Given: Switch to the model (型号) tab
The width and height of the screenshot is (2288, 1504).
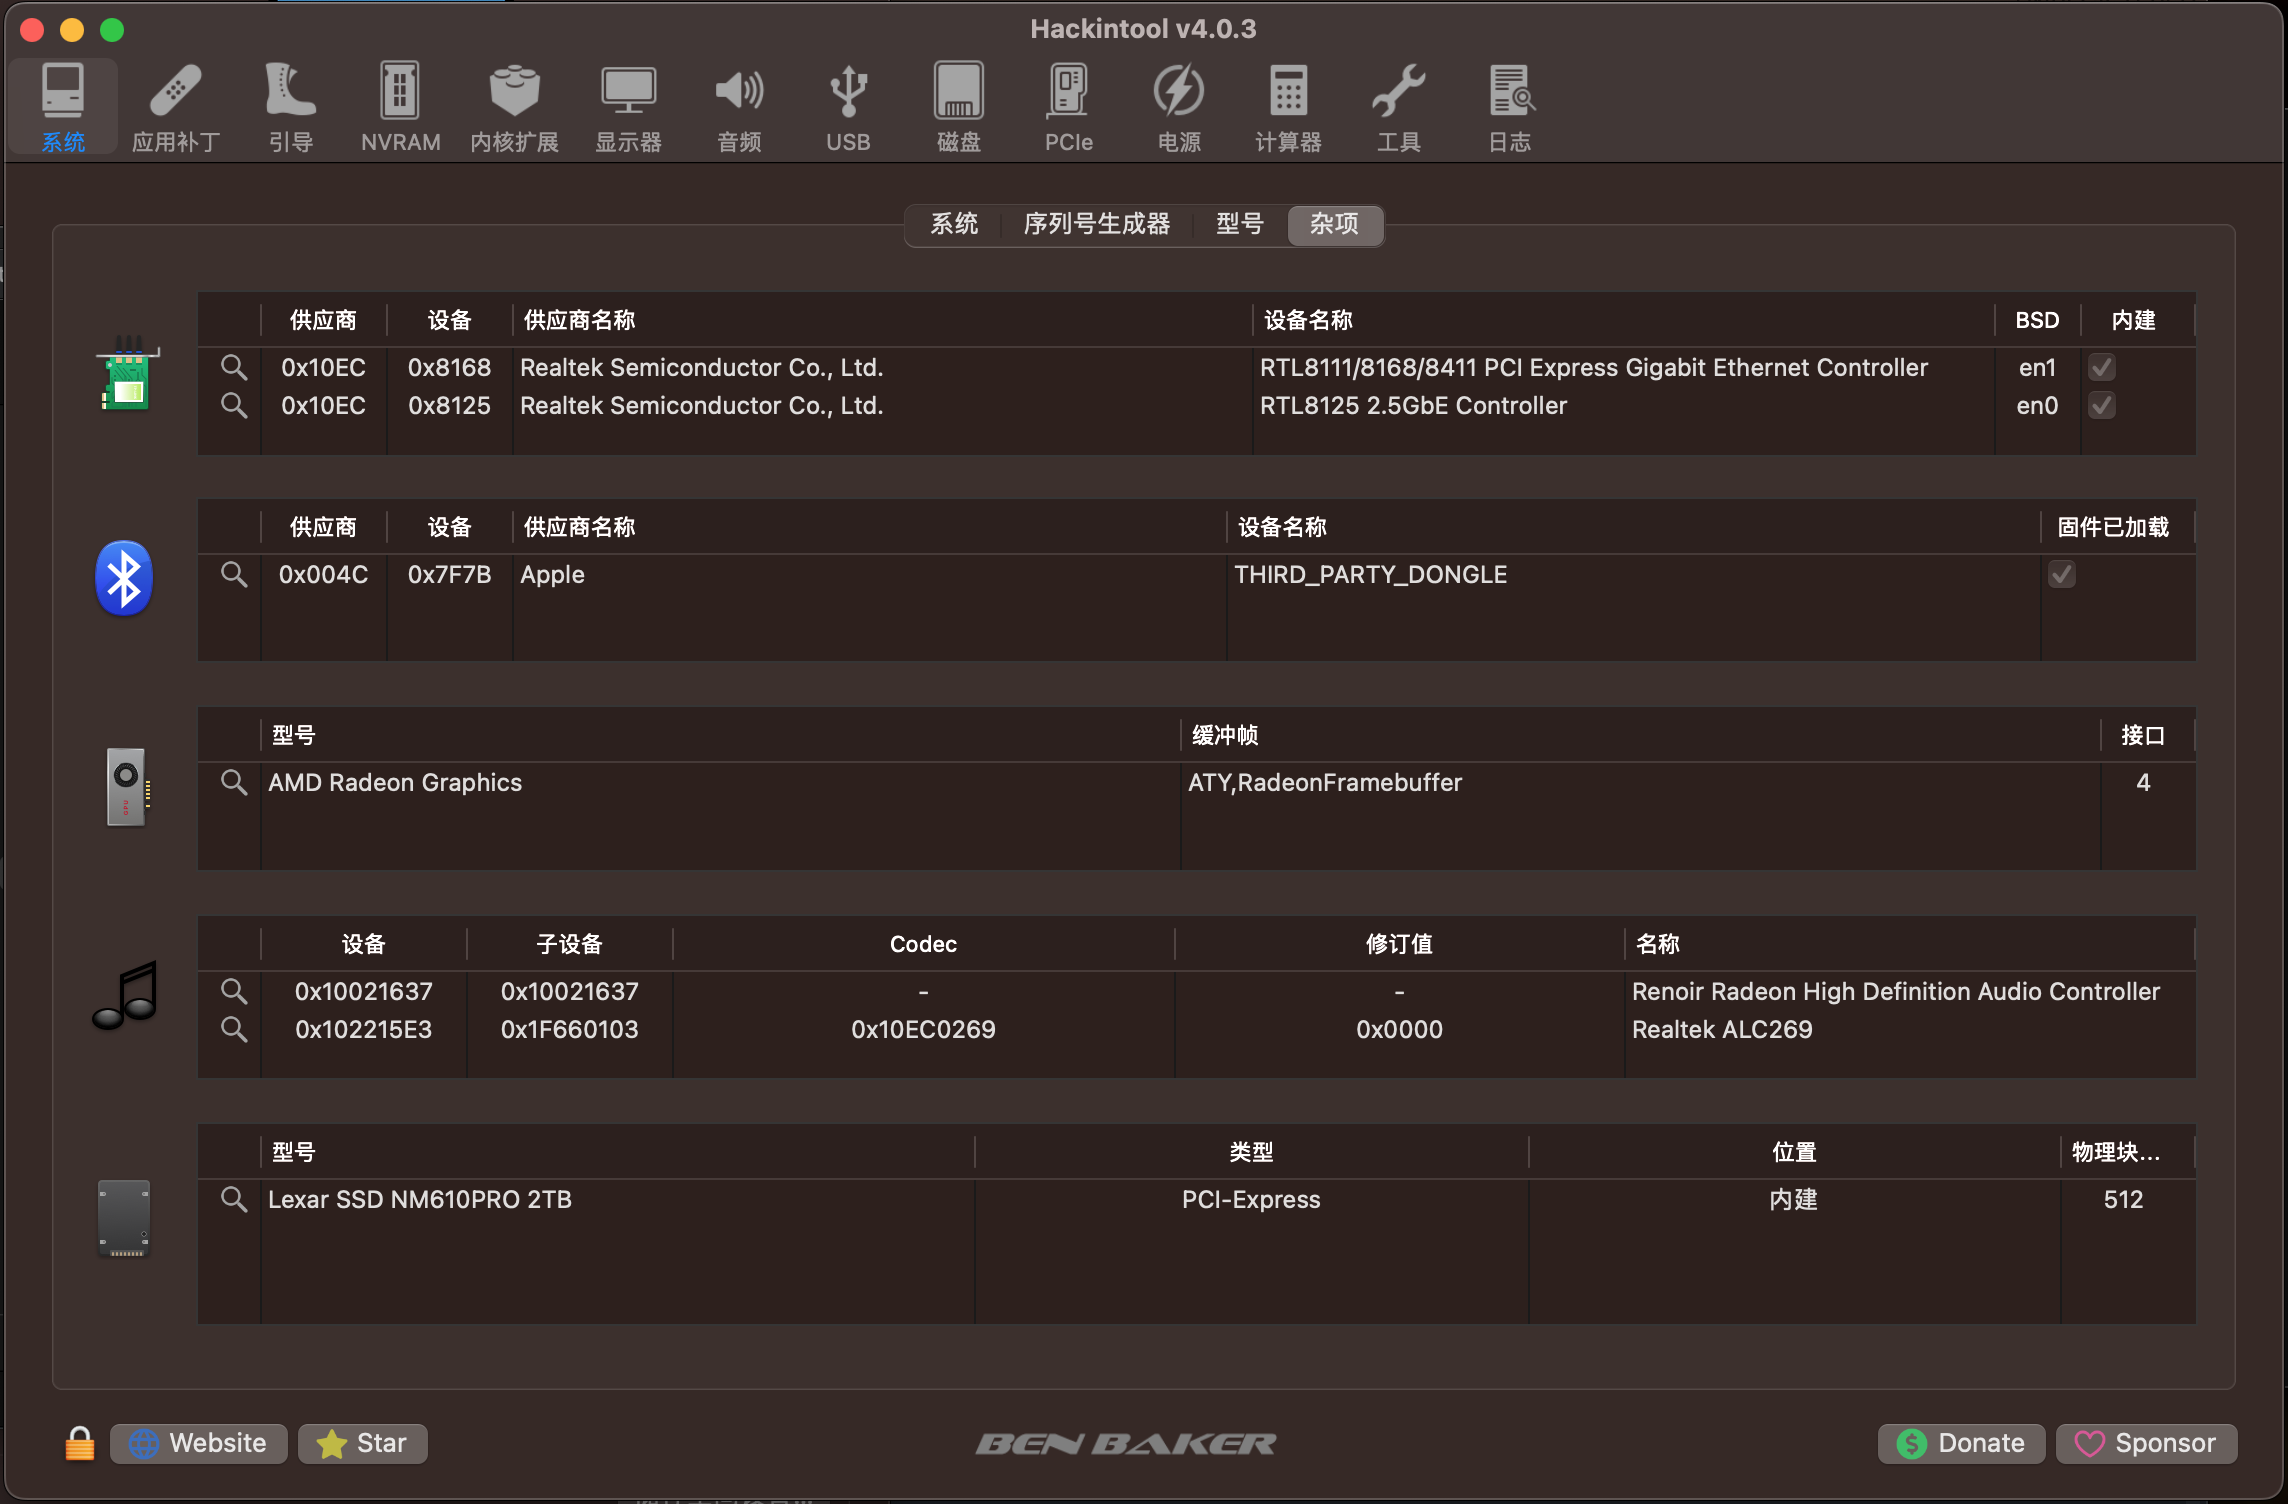Looking at the screenshot, I should [1239, 224].
